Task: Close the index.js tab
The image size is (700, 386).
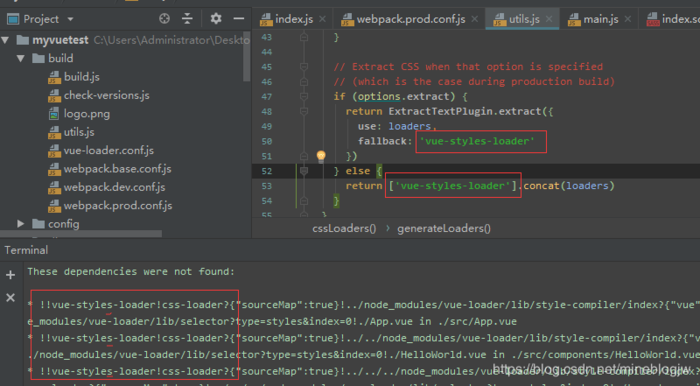Action: 322,19
